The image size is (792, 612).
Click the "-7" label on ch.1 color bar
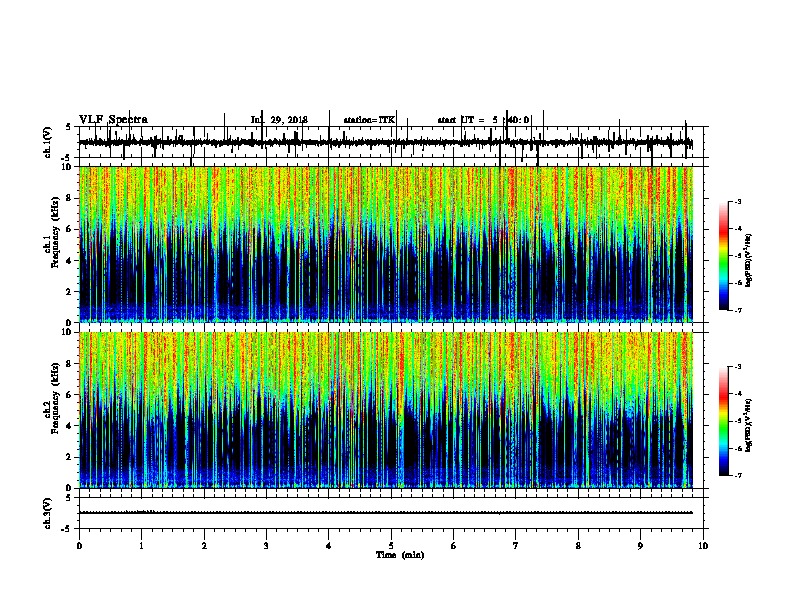(738, 310)
